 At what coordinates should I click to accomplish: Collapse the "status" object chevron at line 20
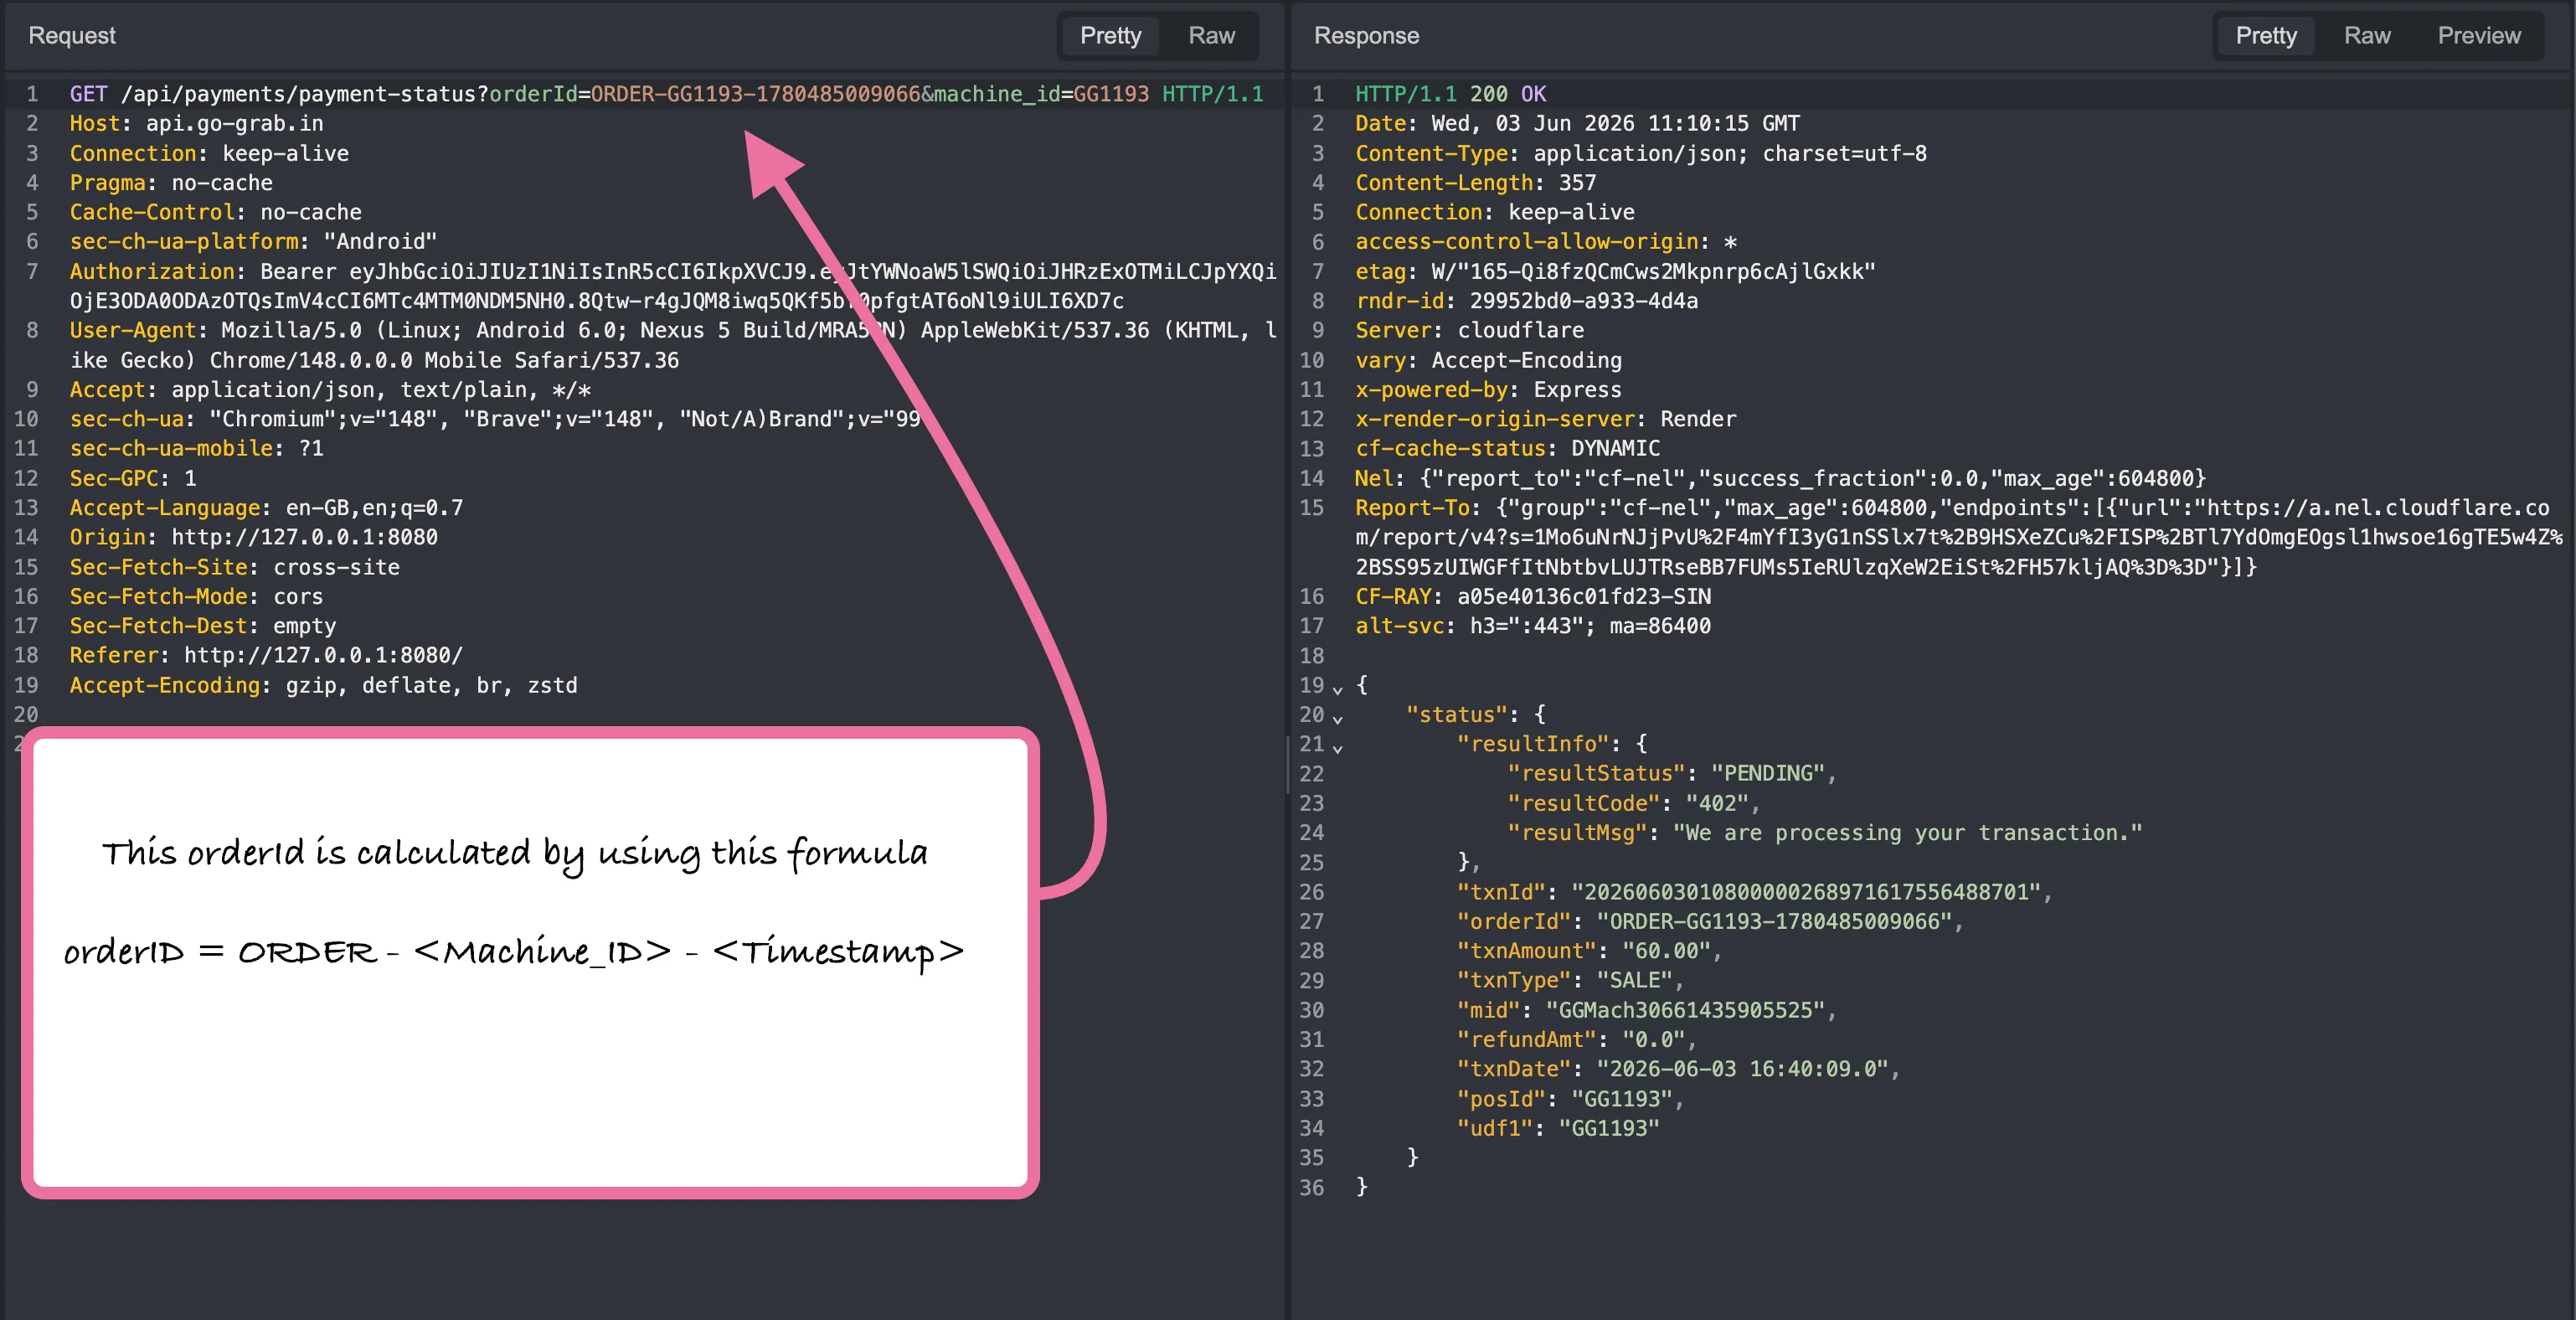(x=1337, y=718)
